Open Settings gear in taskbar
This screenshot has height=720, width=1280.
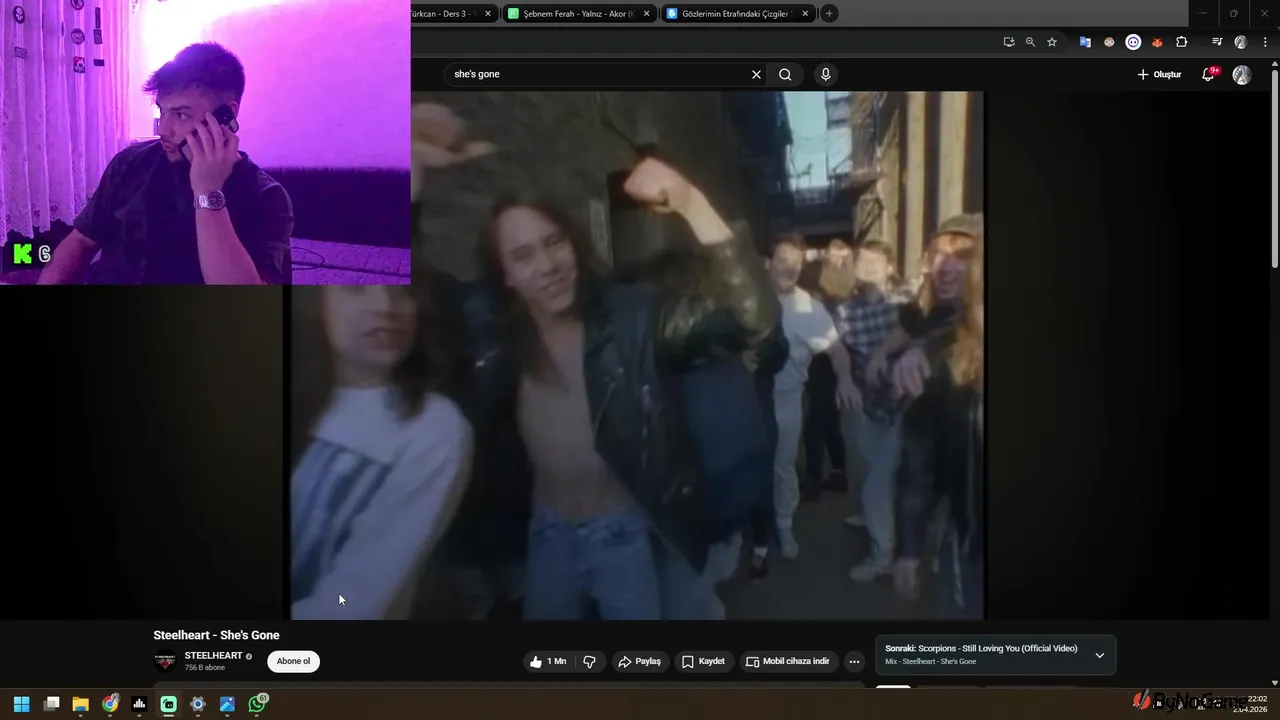pyautogui.click(x=198, y=704)
